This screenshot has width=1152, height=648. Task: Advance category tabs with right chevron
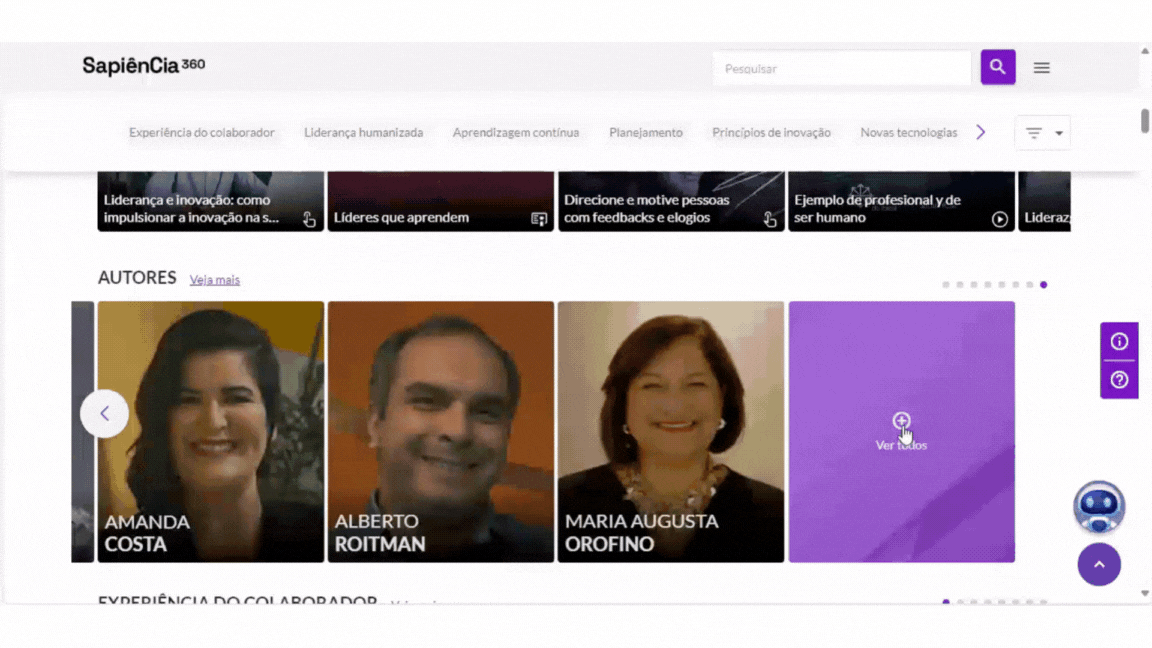tap(981, 132)
